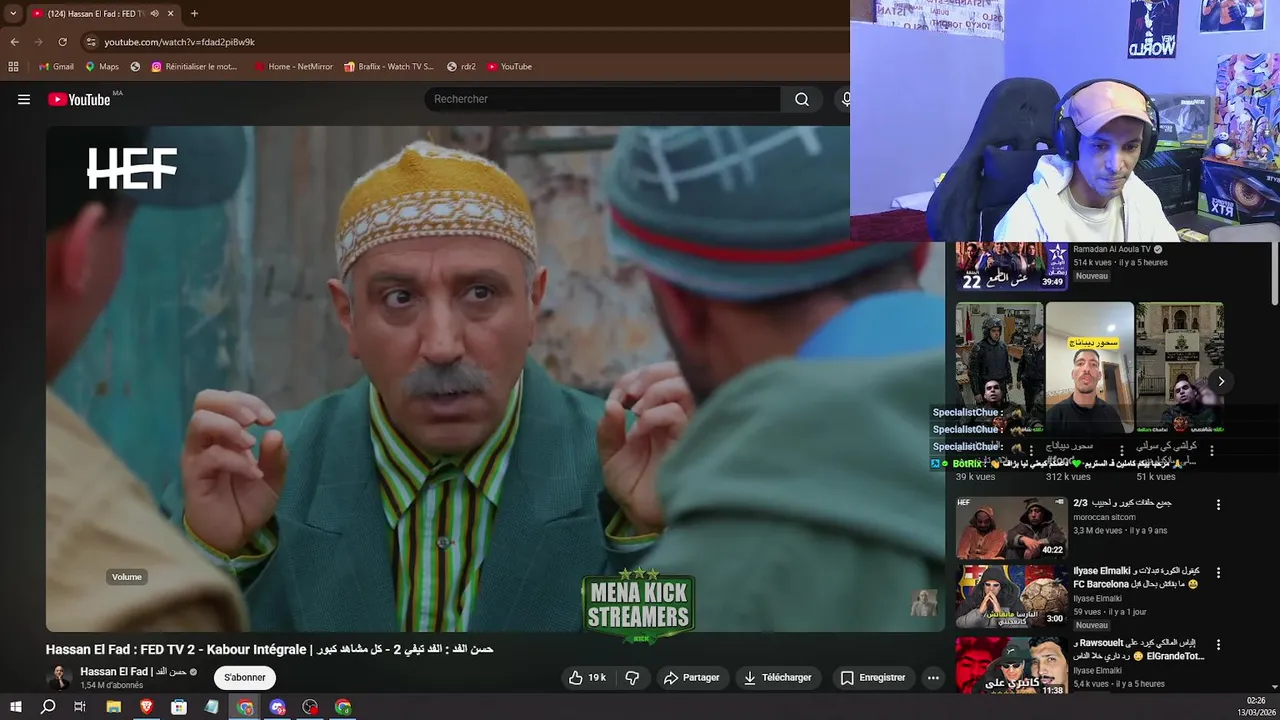This screenshot has width=1280, height=720.
Task: Click the FC Barcelona video title
Action: pyautogui.click(x=1136, y=577)
